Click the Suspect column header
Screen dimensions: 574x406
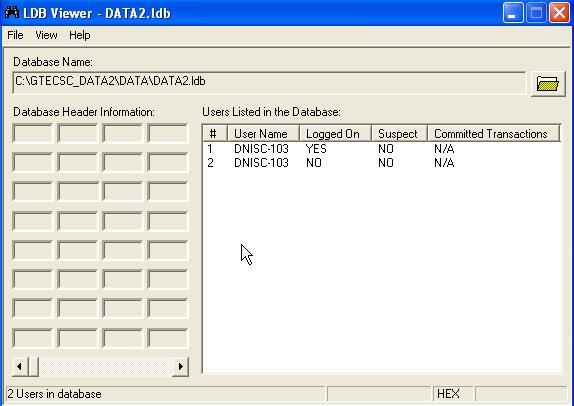[399, 134]
